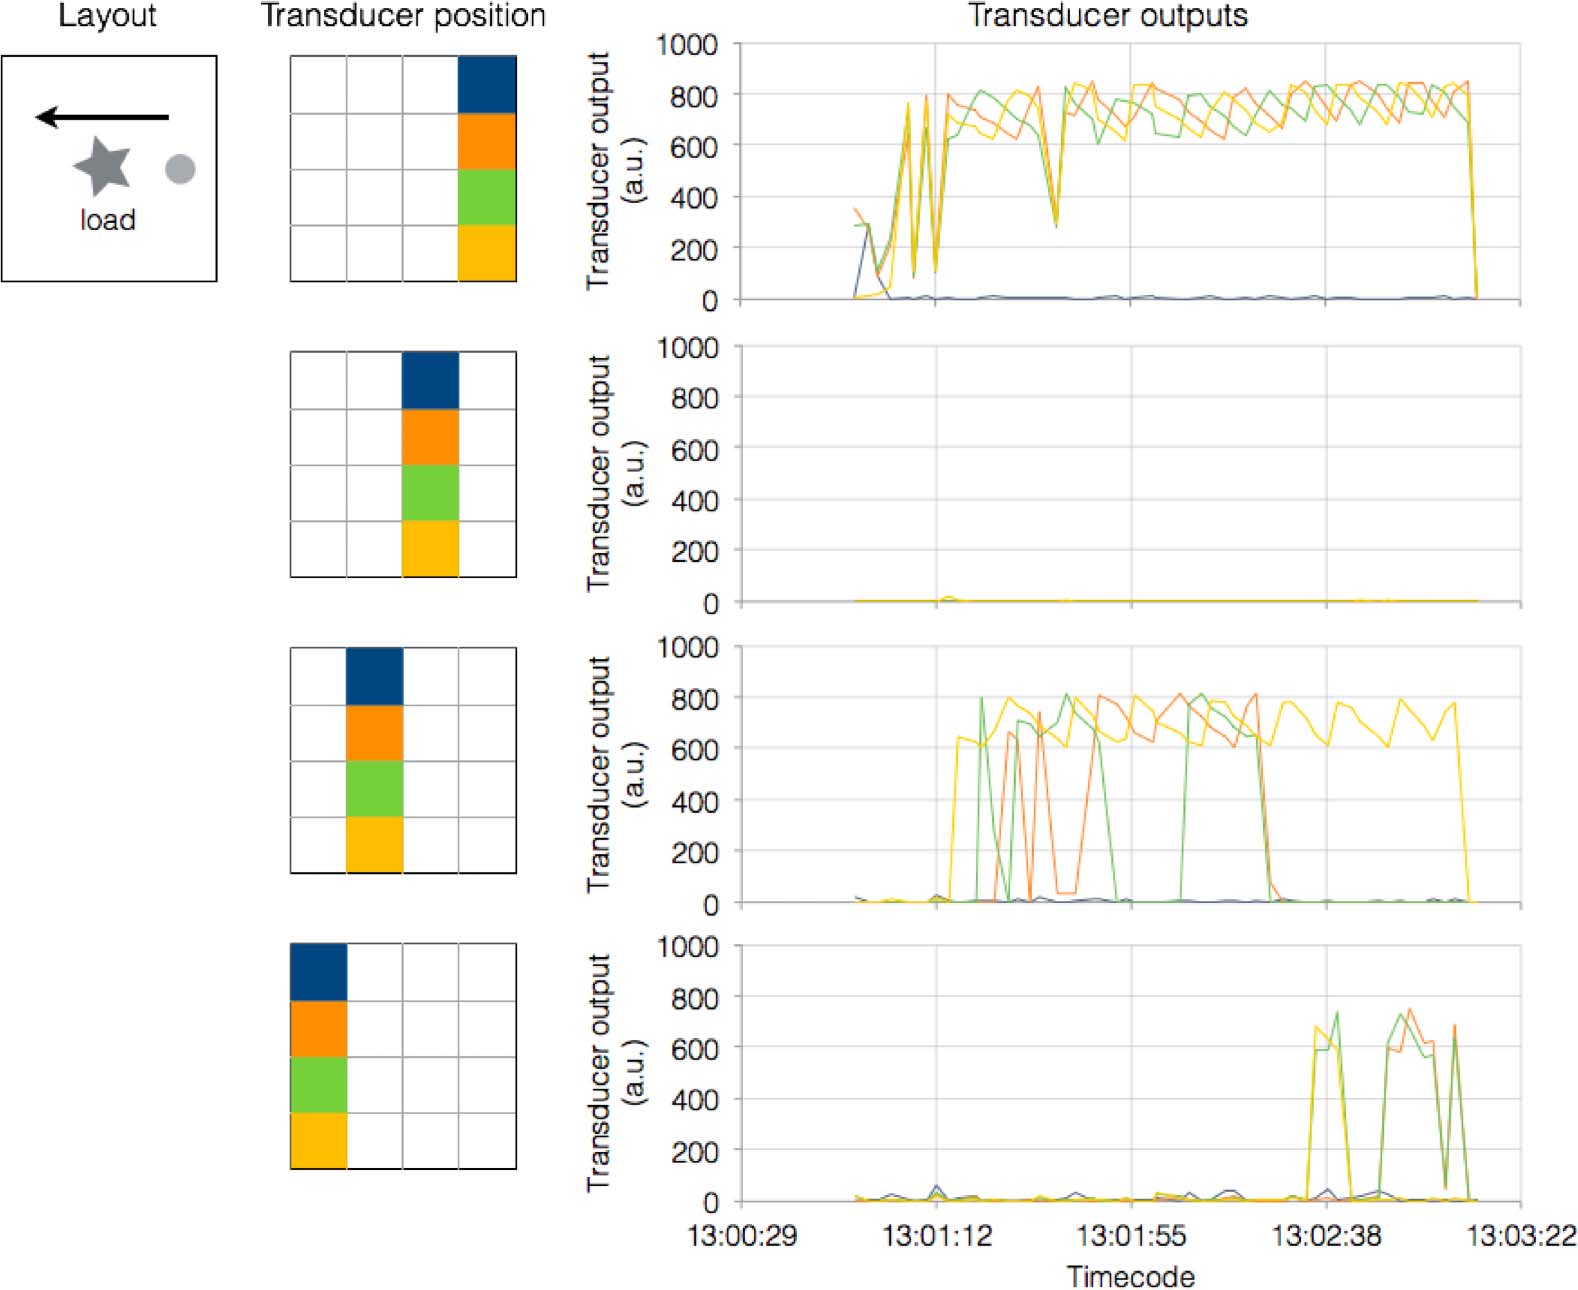1578x1290 pixels.
Task: Pick the yellow square in the third position grid
Action: tap(375, 845)
